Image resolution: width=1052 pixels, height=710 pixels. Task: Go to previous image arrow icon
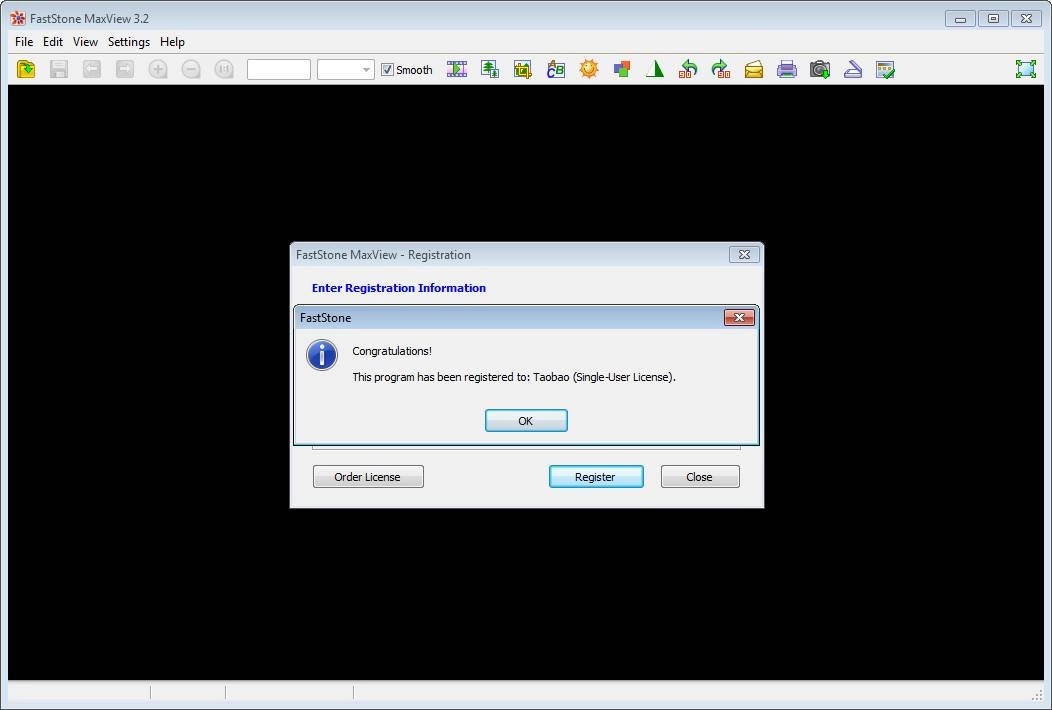click(92, 69)
